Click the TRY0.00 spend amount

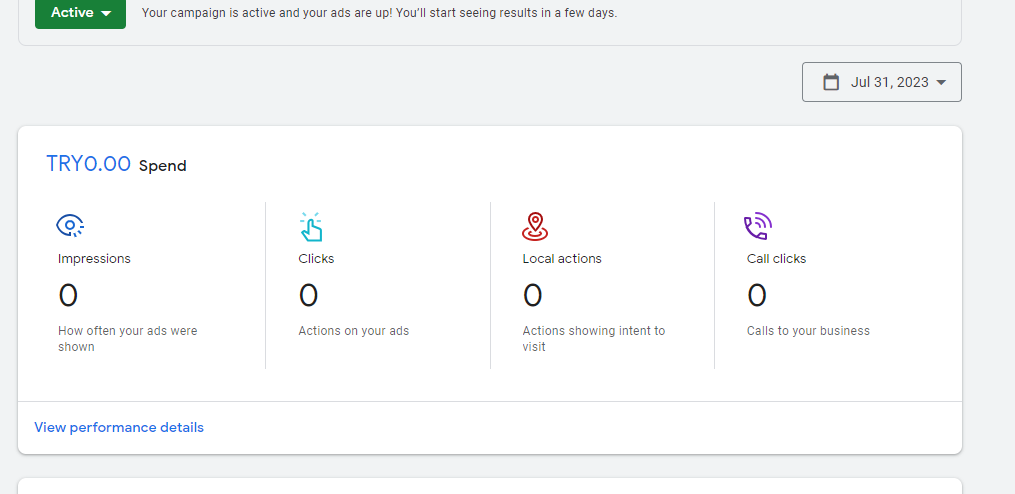pyautogui.click(x=89, y=164)
